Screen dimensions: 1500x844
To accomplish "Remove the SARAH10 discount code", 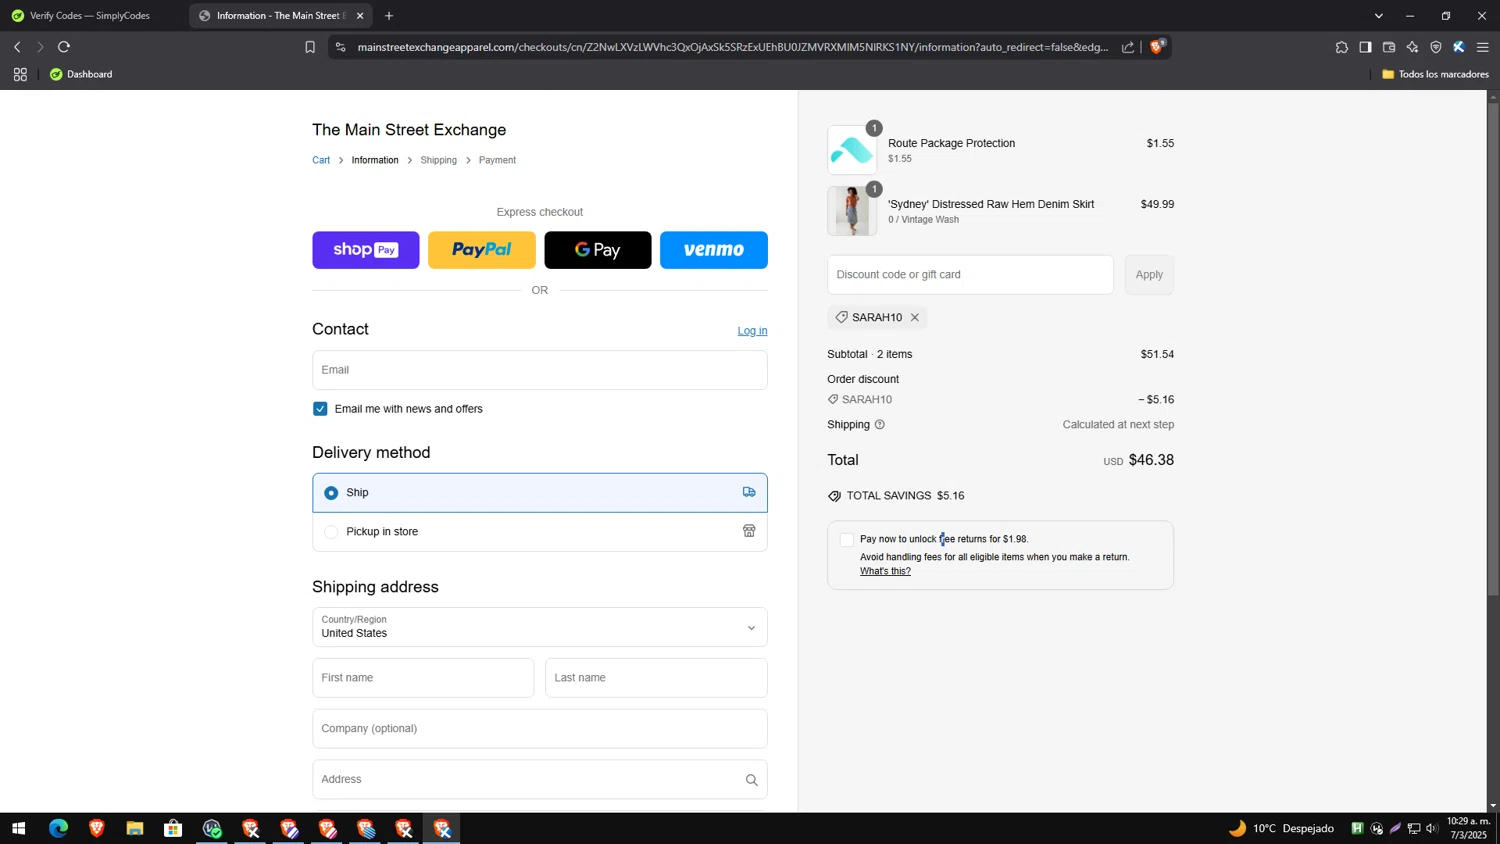I will (914, 318).
